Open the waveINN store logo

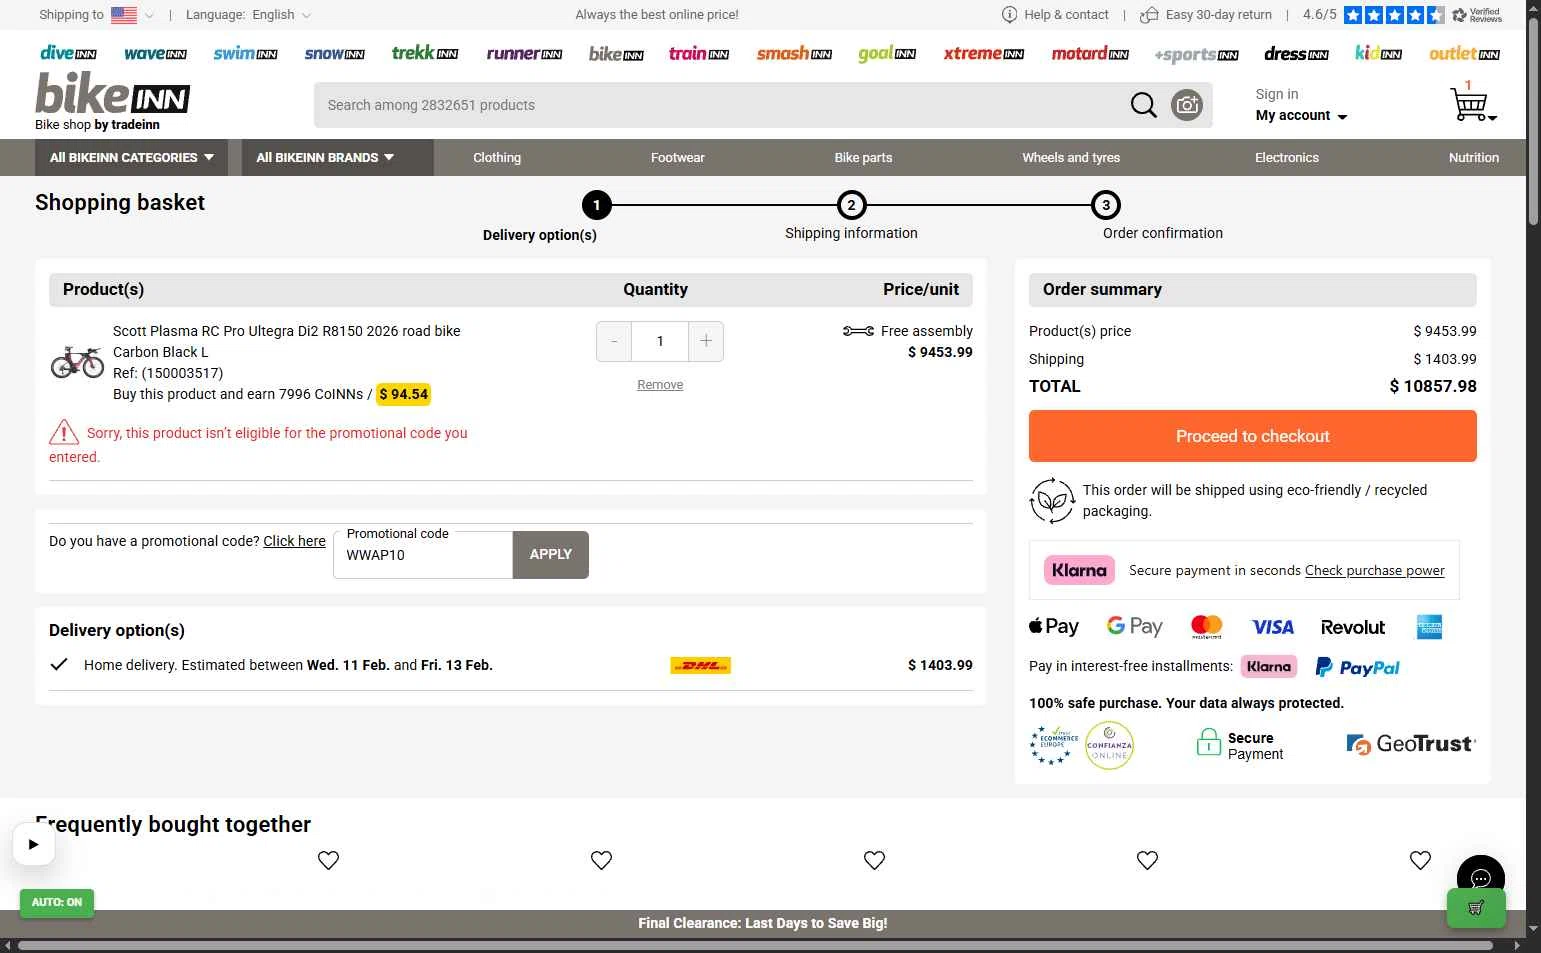155,54
